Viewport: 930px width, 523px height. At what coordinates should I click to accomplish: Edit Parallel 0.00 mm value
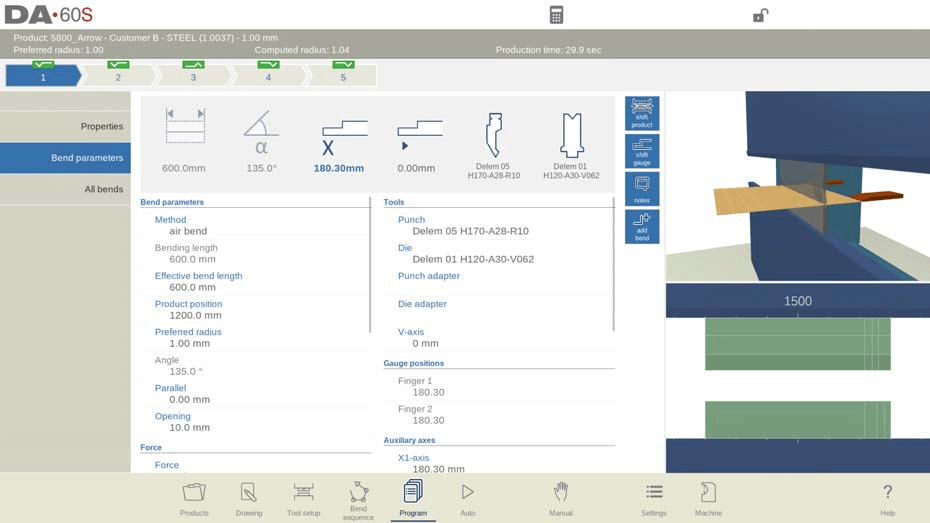coord(256,394)
